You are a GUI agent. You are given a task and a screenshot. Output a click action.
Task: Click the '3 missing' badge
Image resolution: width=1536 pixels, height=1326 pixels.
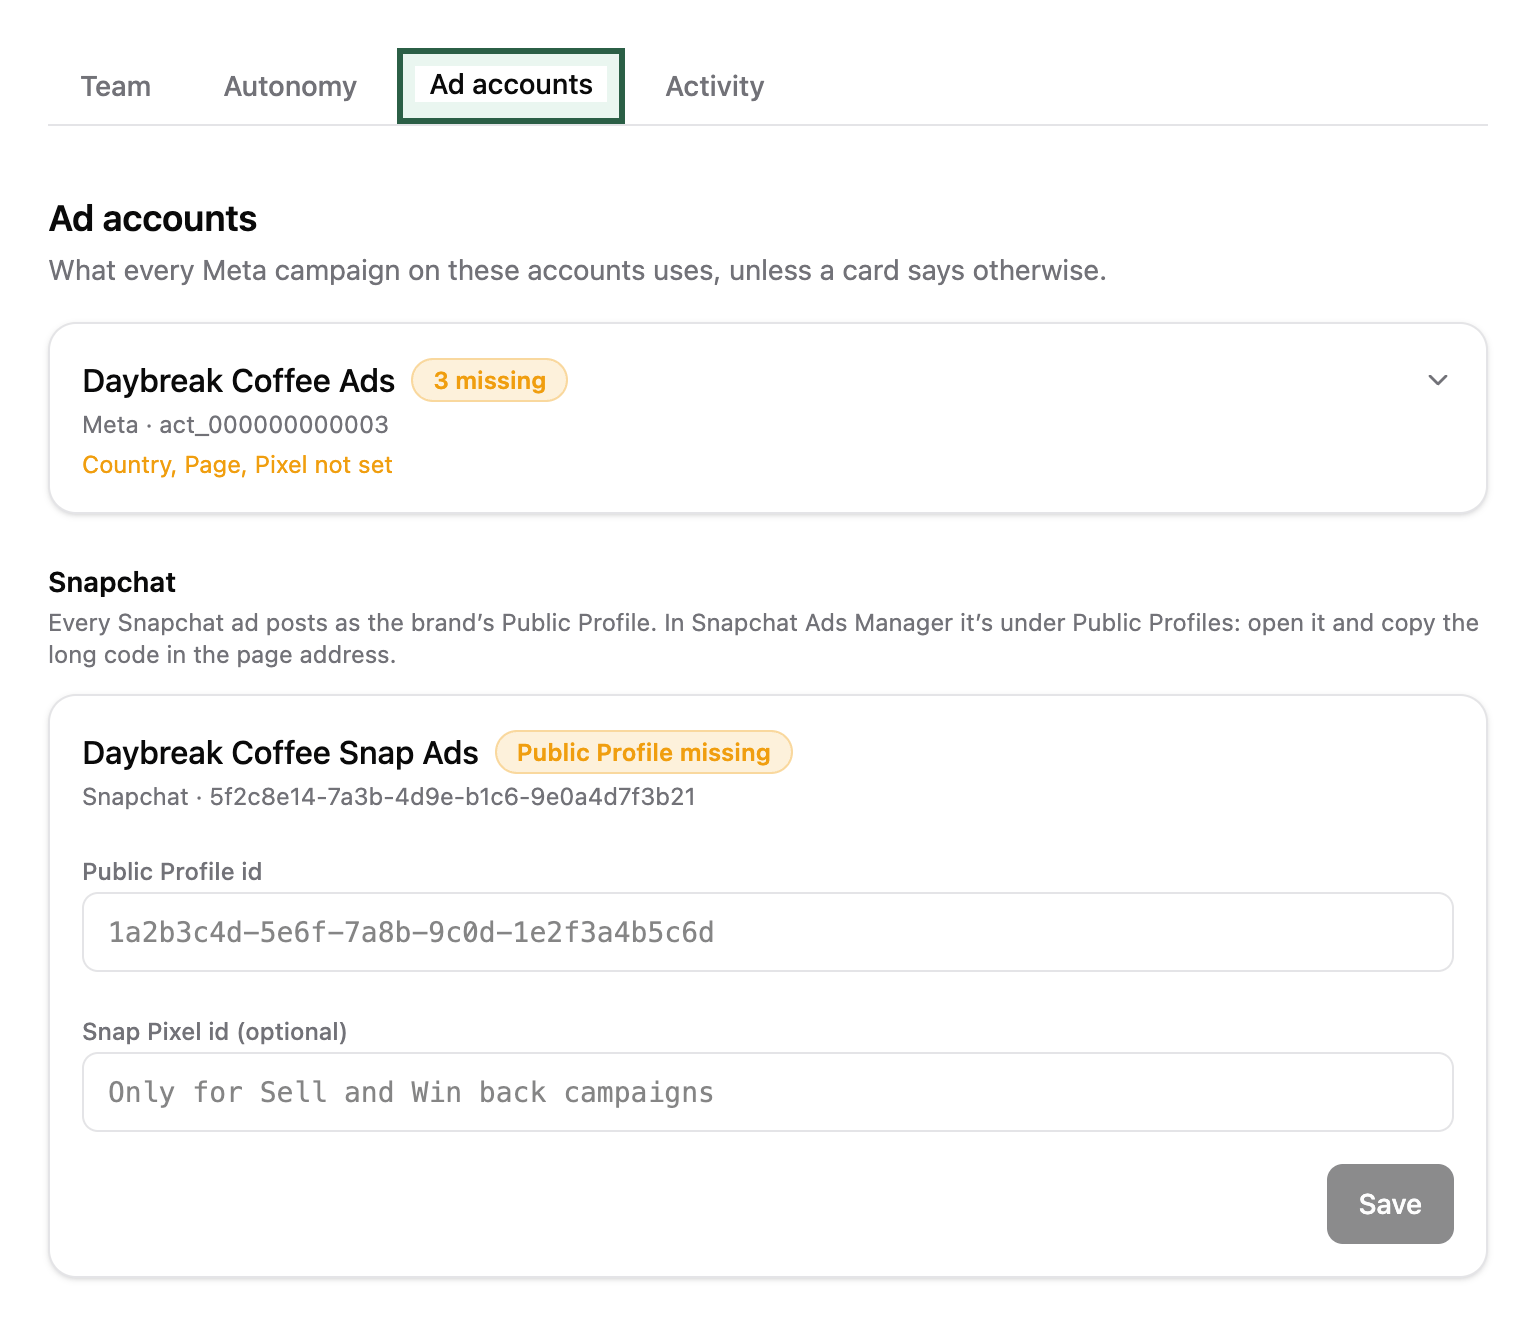490,380
